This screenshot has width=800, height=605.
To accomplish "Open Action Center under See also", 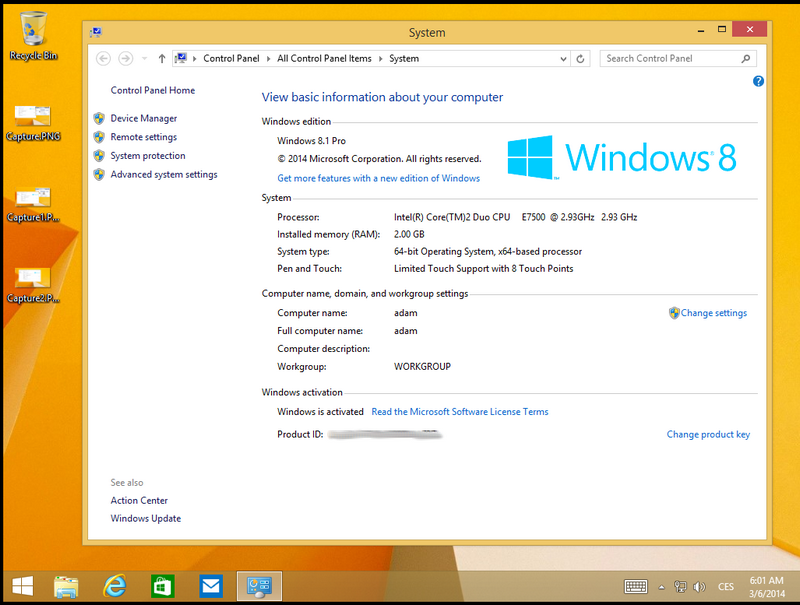I will [139, 500].
